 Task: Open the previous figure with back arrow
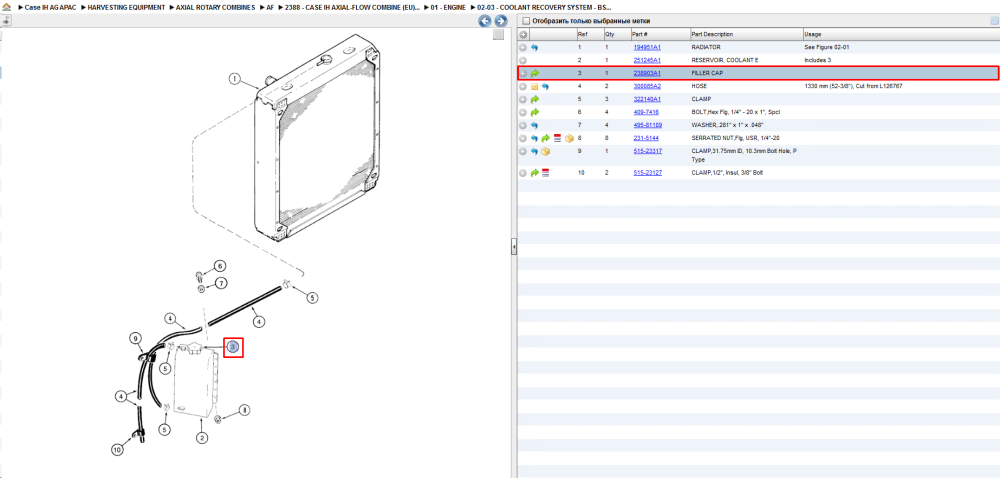pyautogui.click(x=485, y=21)
